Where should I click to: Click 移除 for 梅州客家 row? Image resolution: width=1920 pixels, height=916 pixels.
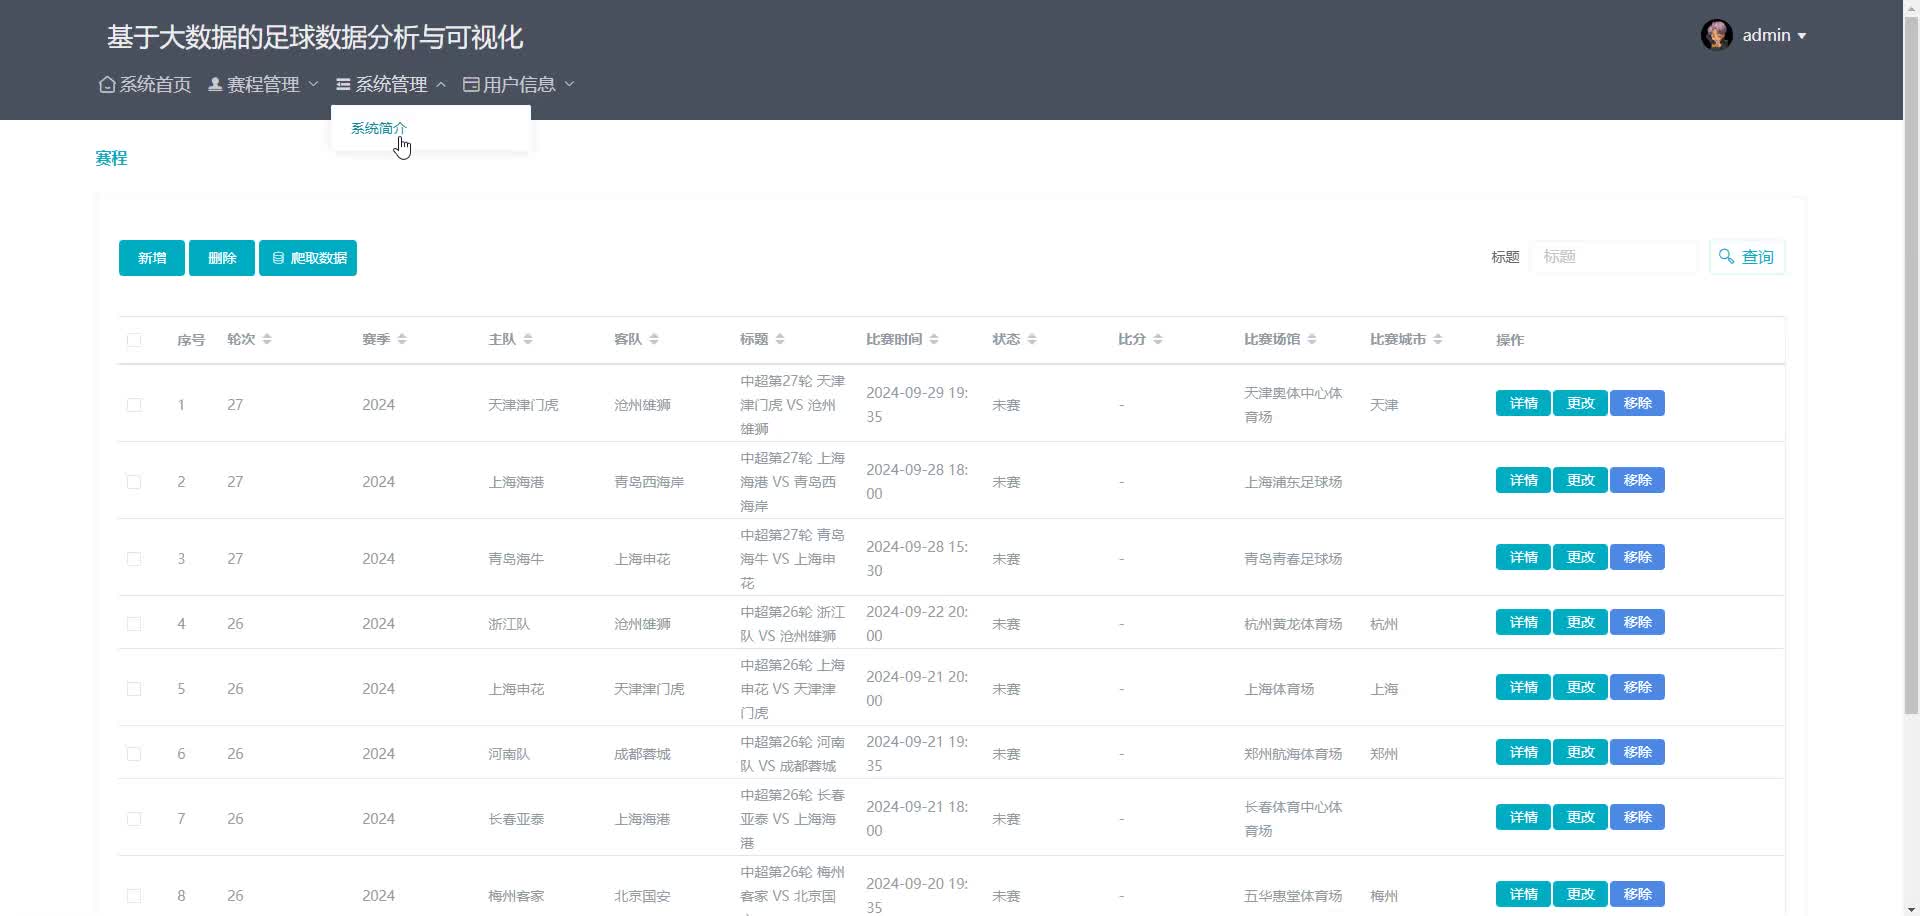[x=1637, y=894]
